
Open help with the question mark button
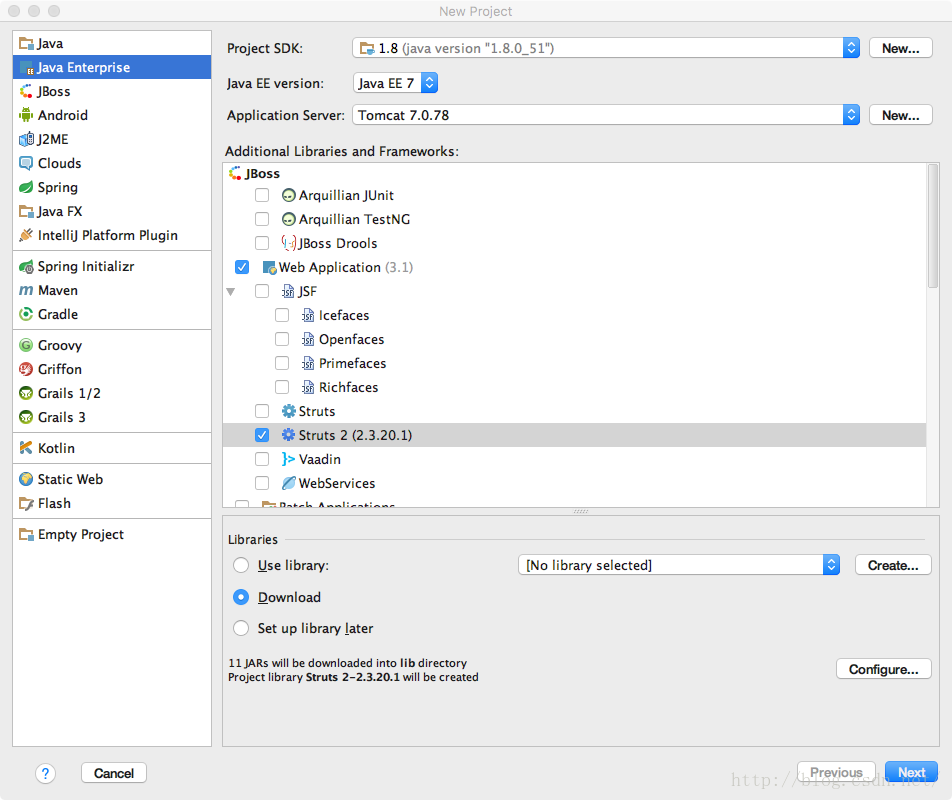[46, 773]
